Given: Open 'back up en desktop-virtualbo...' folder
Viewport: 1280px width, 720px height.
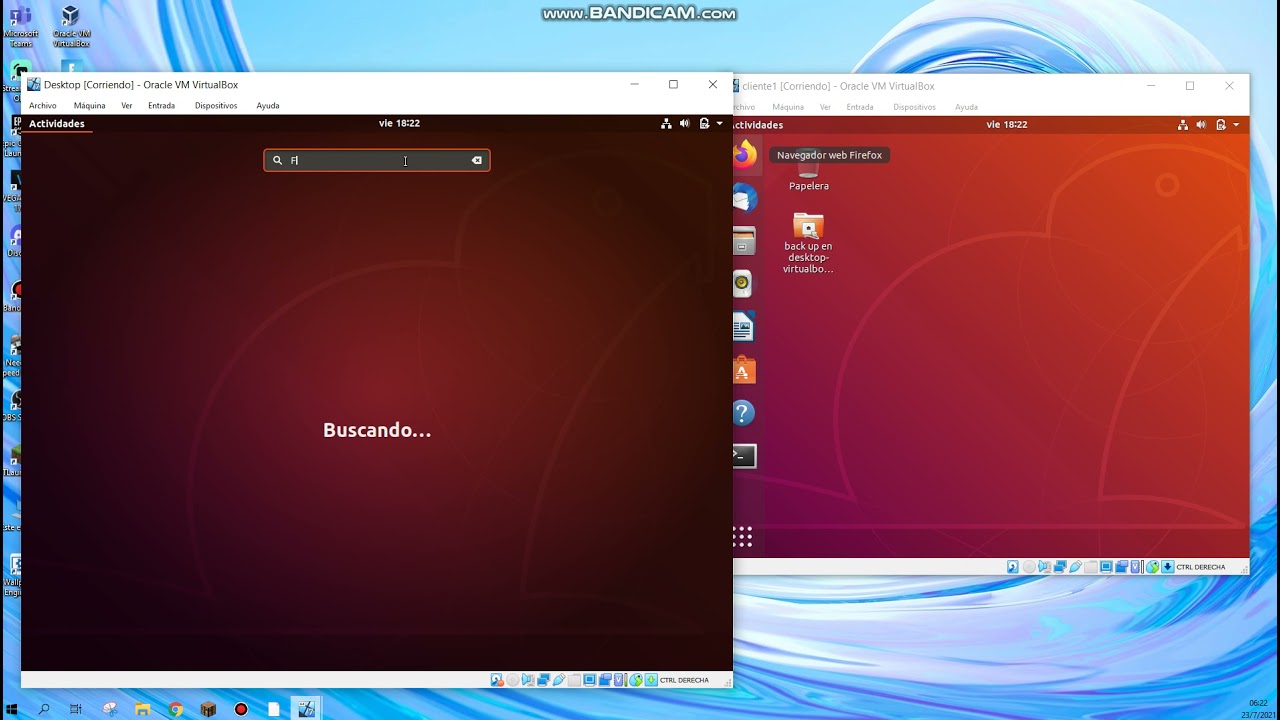Looking at the screenshot, I should pos(808,243).
